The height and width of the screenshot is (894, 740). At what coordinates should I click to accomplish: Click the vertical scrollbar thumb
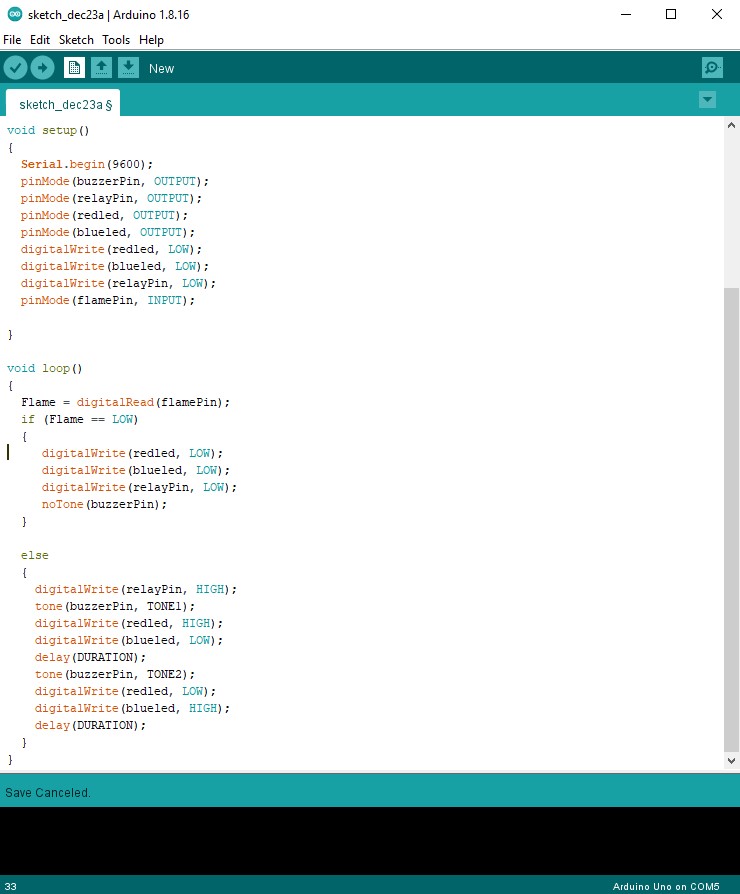tap(731, 520)
